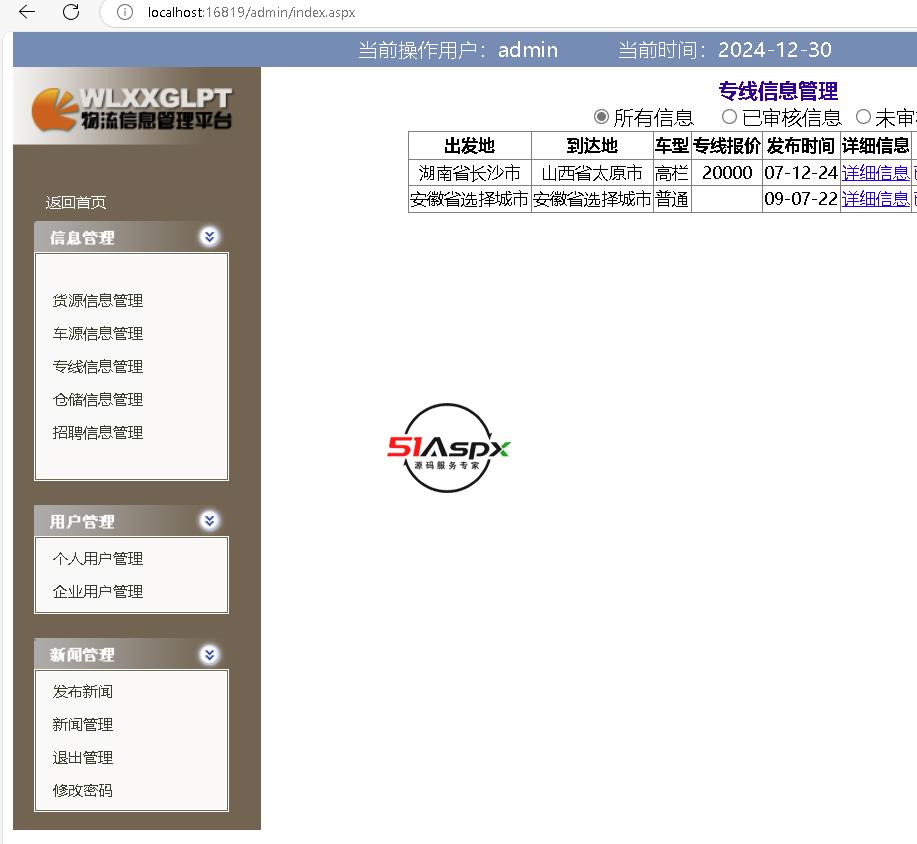917x844 pixels.
Task: Click the 详细信息 column header
Action: (x=875, y=146)
